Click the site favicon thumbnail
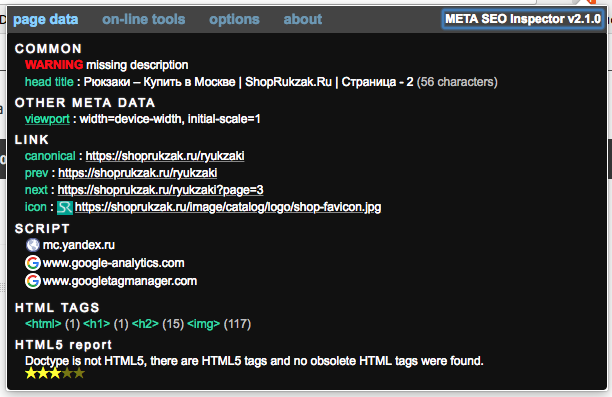 65,207
